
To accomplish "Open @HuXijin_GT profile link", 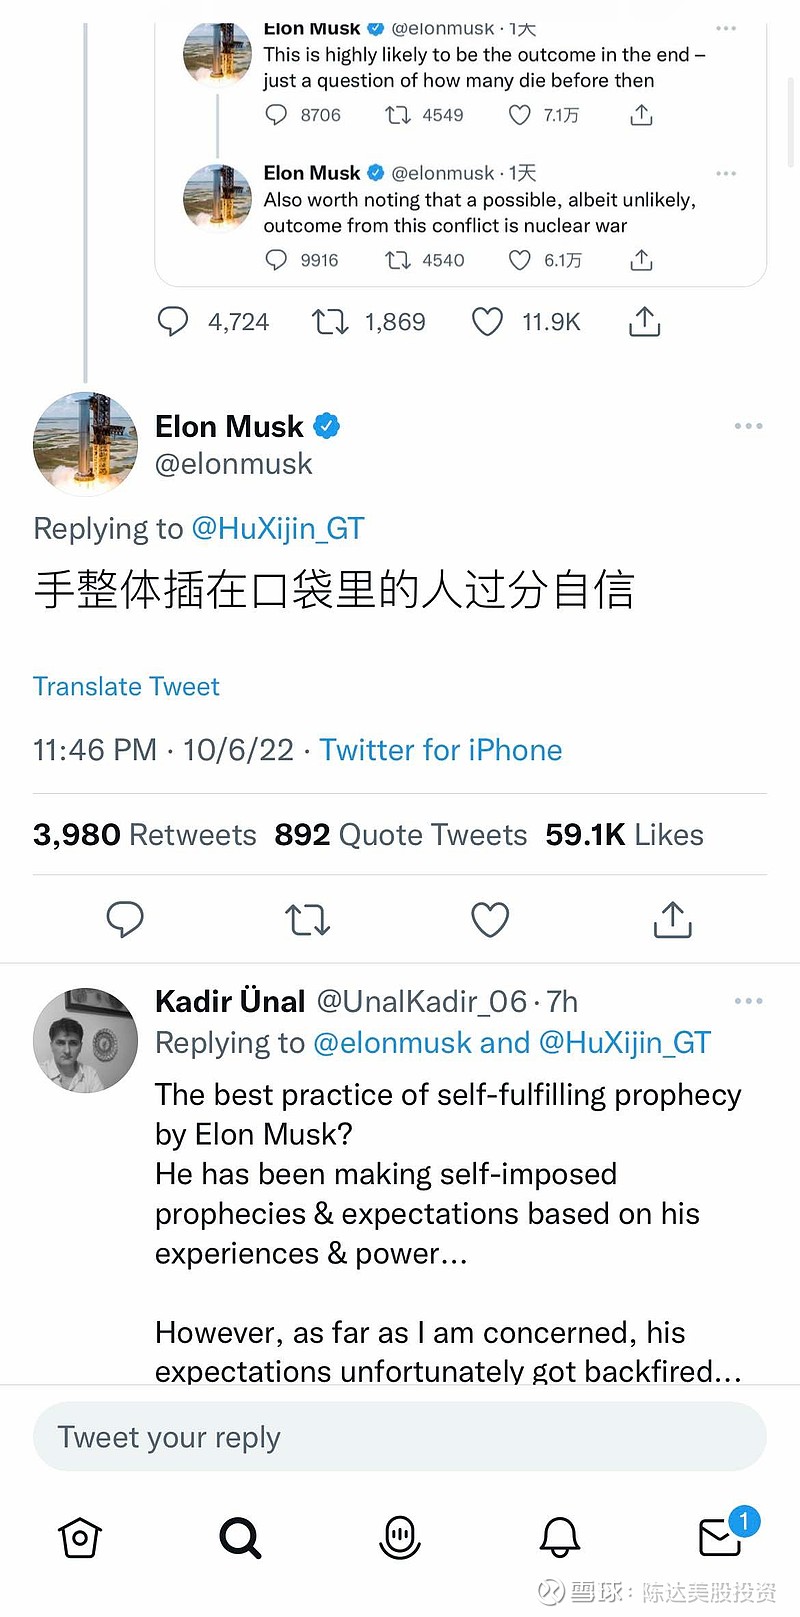I will [277, 528].
